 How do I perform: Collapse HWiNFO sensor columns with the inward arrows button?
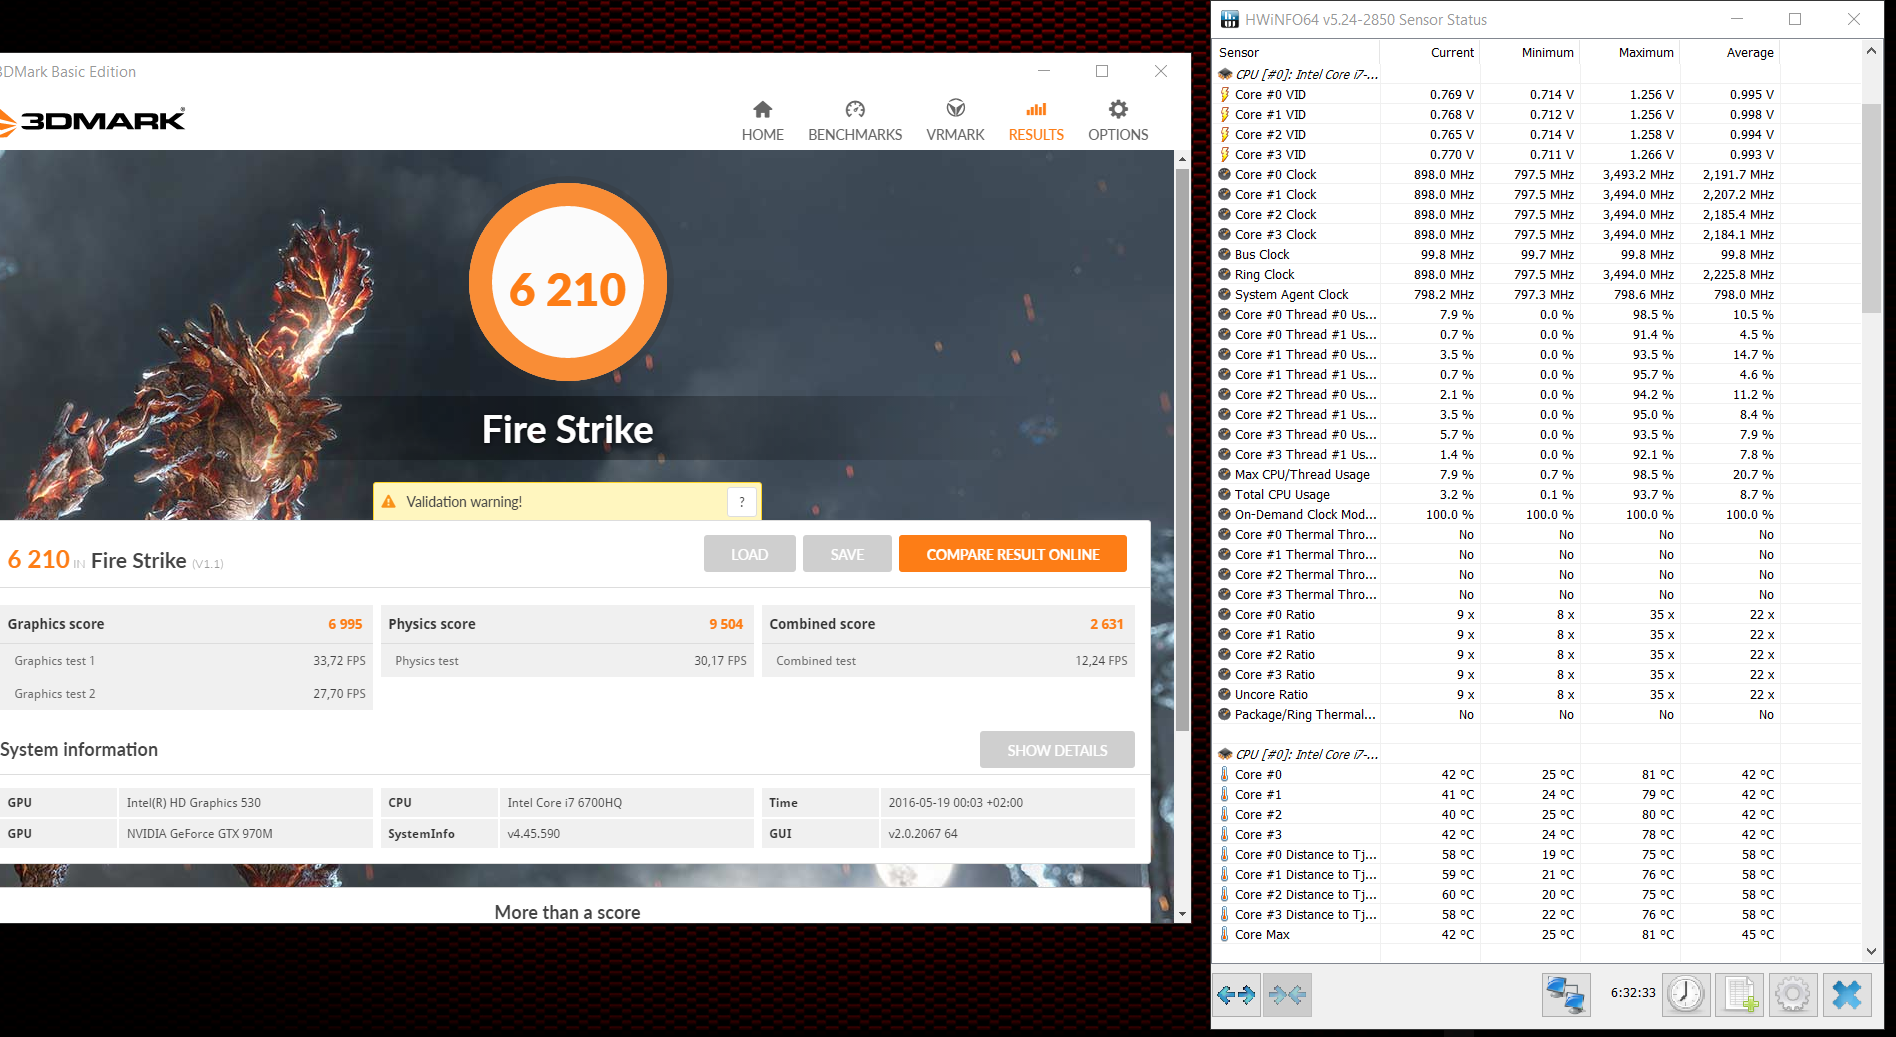coord(1287,994)
